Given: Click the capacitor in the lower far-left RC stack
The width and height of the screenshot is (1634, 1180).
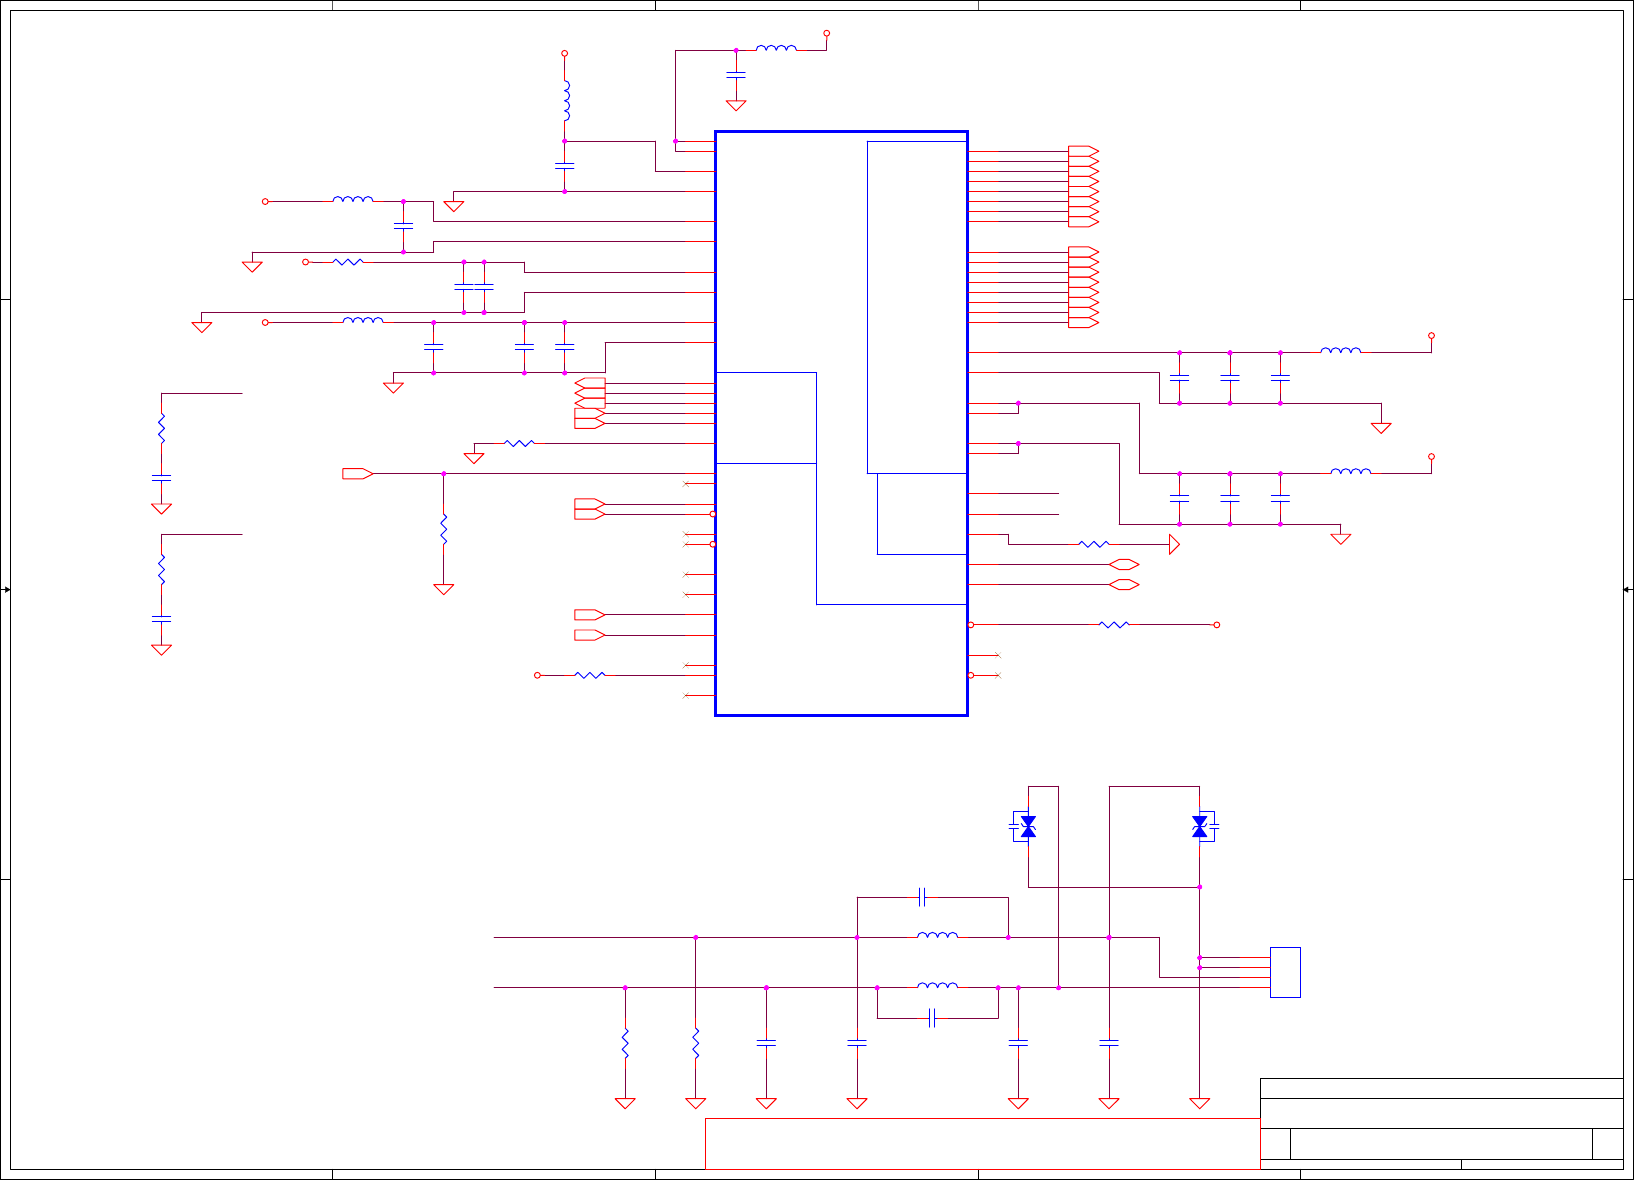Looking at the screenshot, I should 161,619.
